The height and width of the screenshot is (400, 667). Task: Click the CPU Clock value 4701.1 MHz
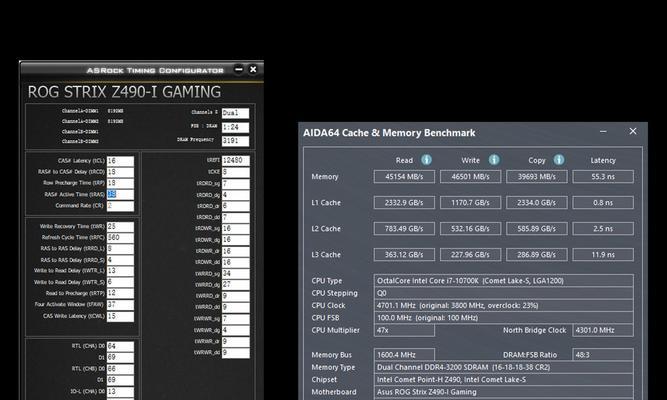(x=504, y=306)
